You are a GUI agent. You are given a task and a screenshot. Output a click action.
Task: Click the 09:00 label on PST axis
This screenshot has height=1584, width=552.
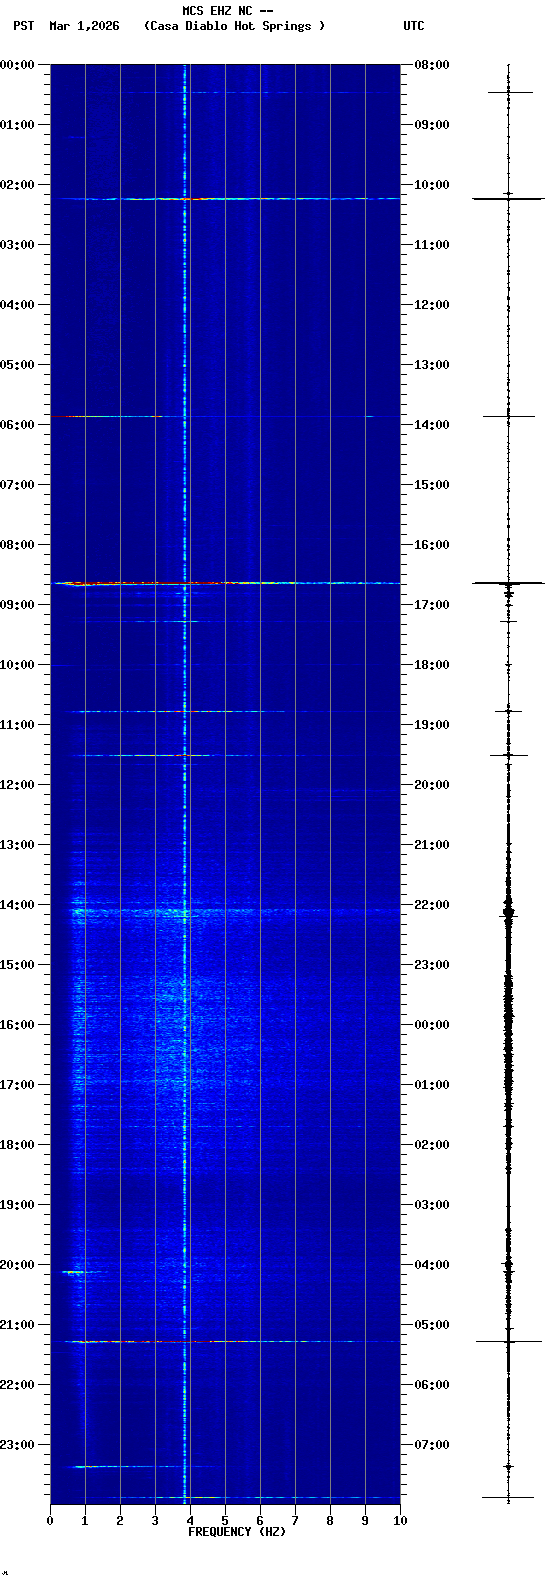[x=17, y=605]
